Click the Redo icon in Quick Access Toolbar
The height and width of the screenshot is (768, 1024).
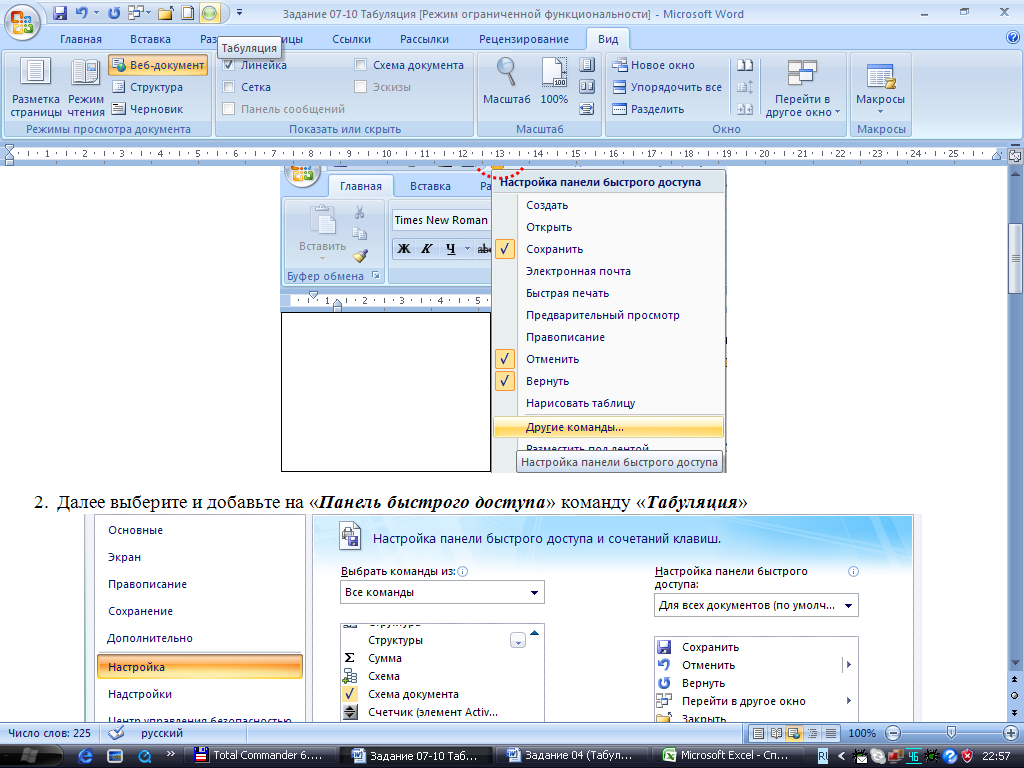(x=114, y=12)
